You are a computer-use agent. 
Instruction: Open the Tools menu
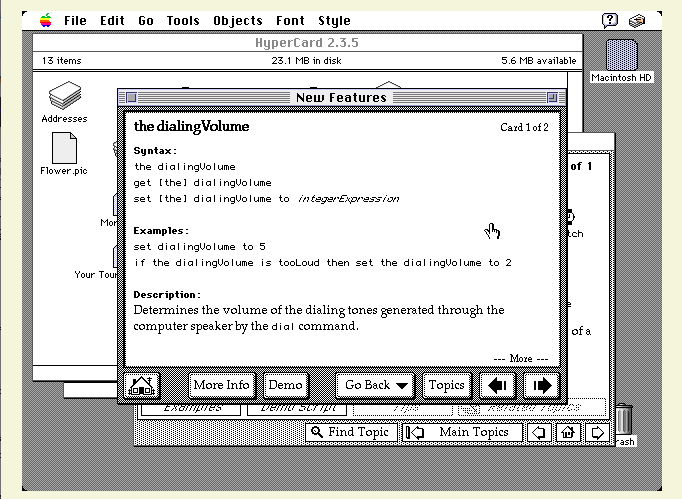pyautogui.click(x=183, y=20)
